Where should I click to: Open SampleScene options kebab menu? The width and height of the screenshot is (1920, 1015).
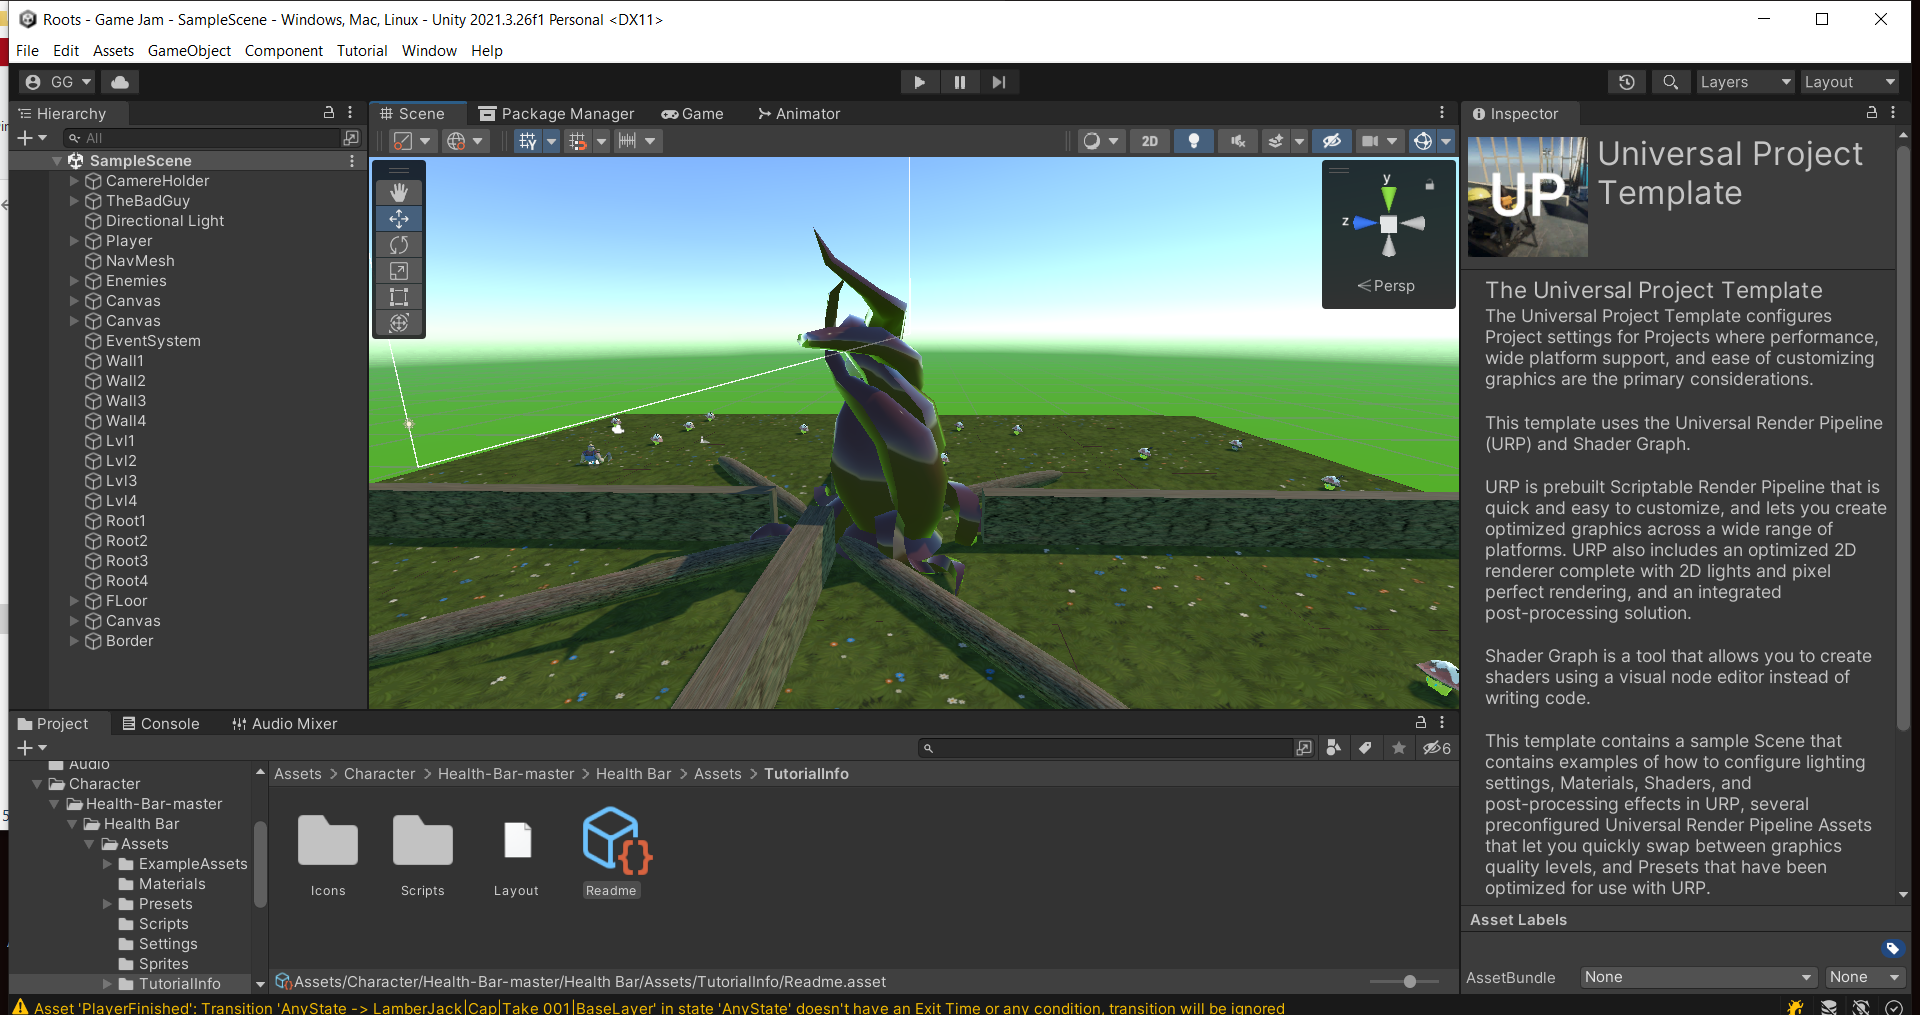click(x=352, y=160)
